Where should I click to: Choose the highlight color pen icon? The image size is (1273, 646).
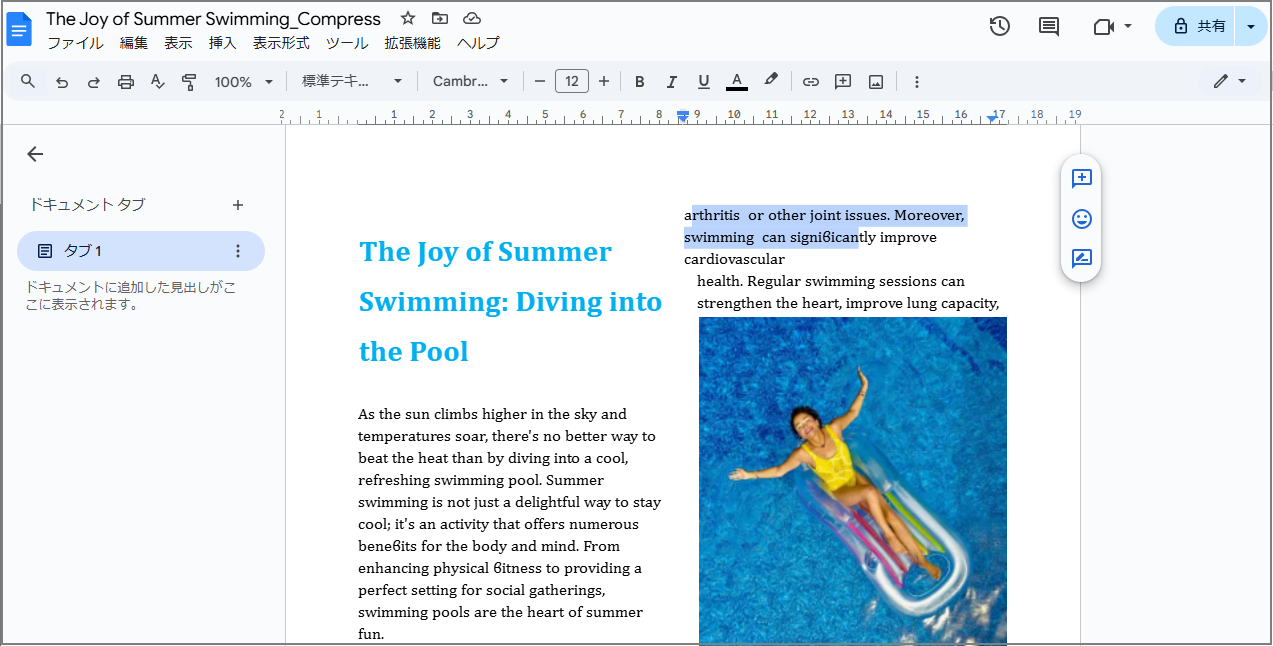click(x=770, y=82)
